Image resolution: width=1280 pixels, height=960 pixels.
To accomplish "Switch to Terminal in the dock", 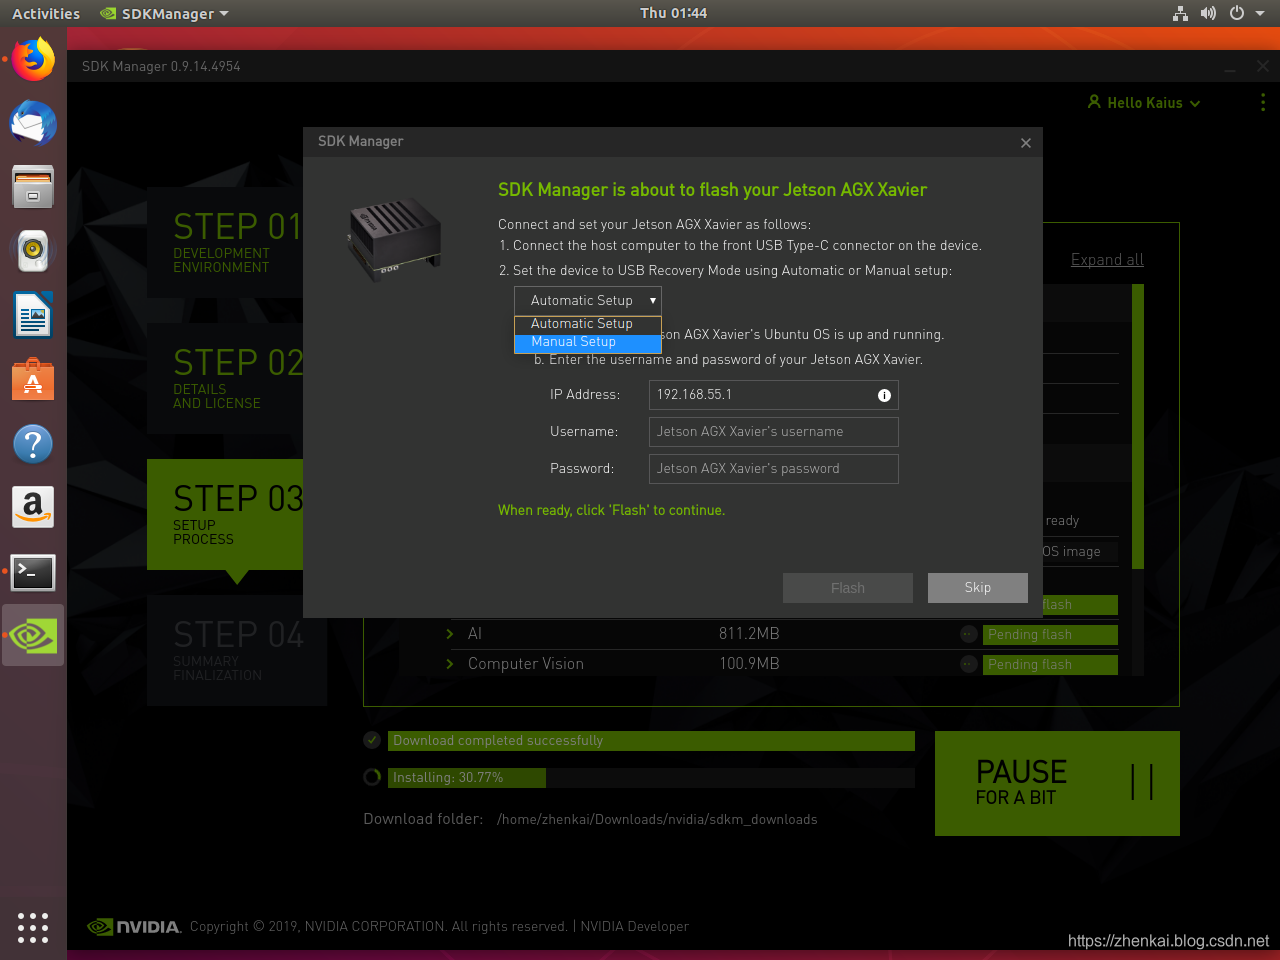I will [x=33, y=572].
